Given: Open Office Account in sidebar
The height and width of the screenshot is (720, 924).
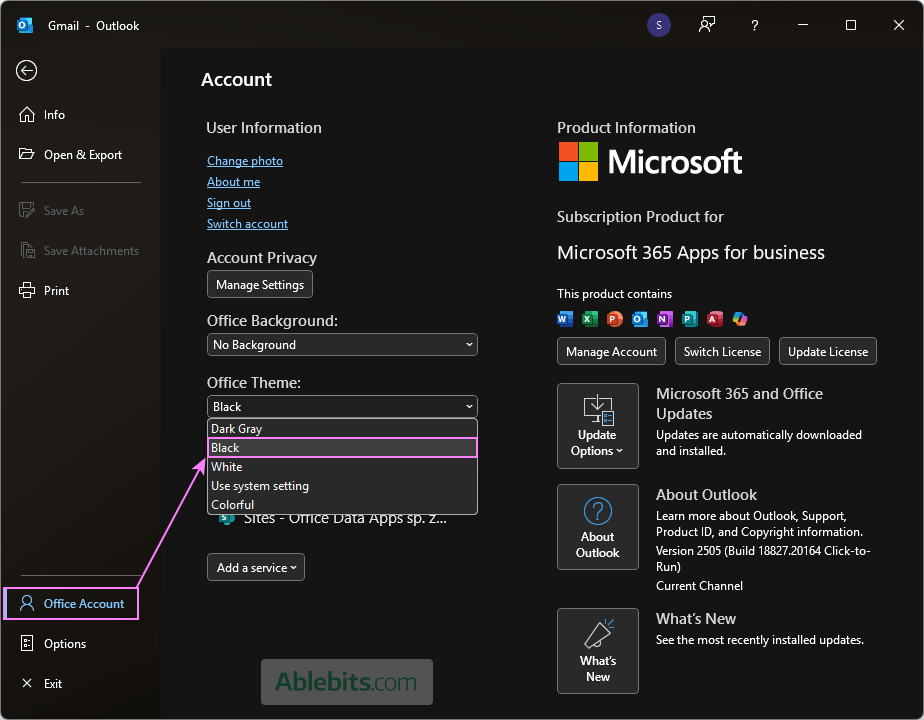Looking at the screenshot, I should click(71, 603).
